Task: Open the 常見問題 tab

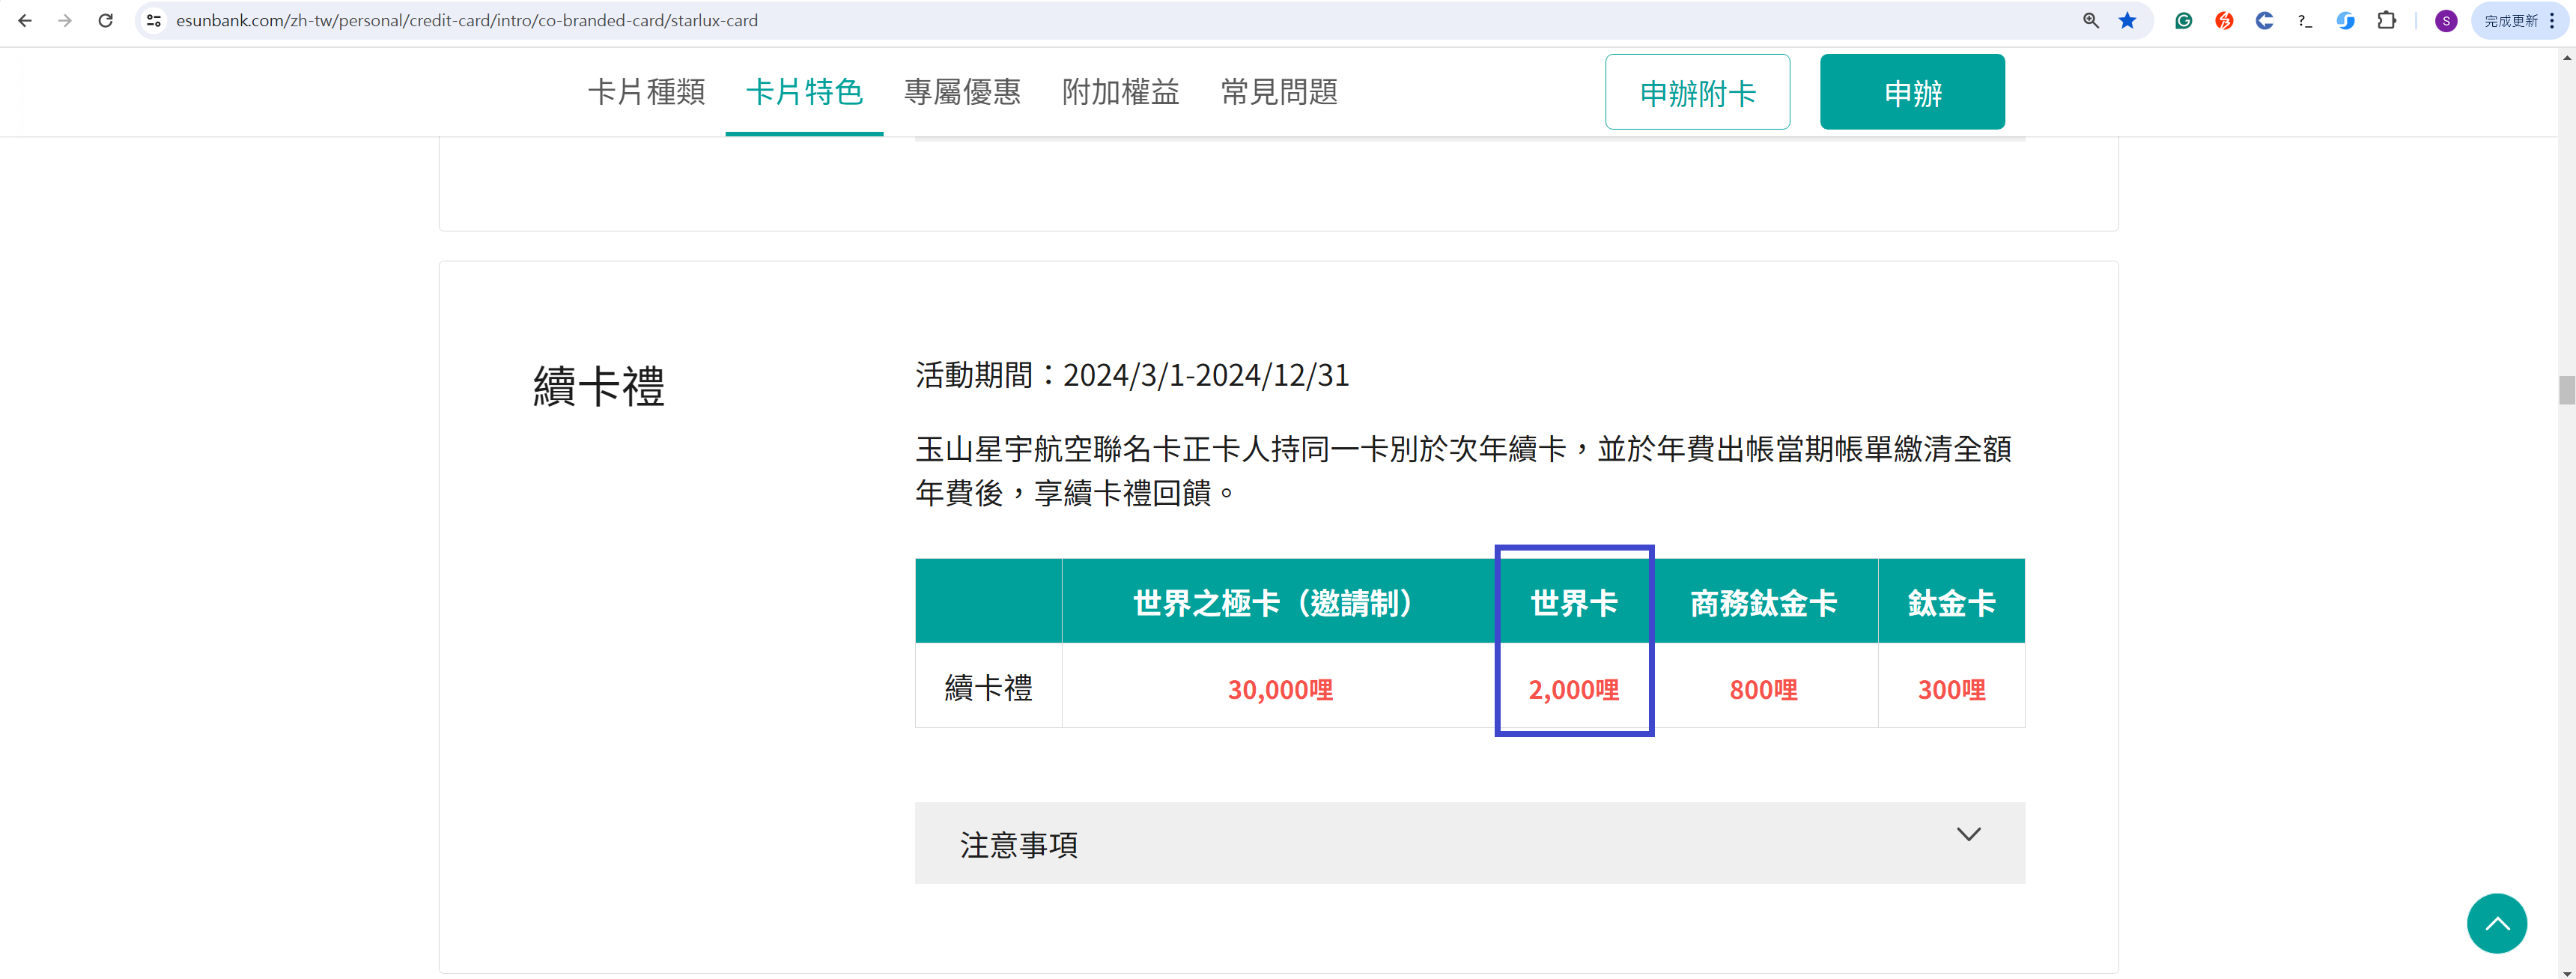Action: [1278, 92]
